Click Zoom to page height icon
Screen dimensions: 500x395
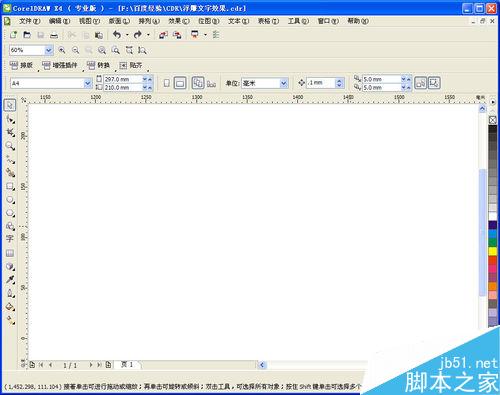coord(142,50)
